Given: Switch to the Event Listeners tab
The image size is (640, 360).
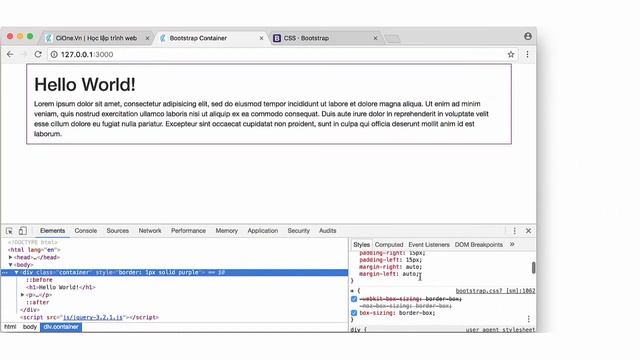Looking at the screenshot, I should click(429, 244).
